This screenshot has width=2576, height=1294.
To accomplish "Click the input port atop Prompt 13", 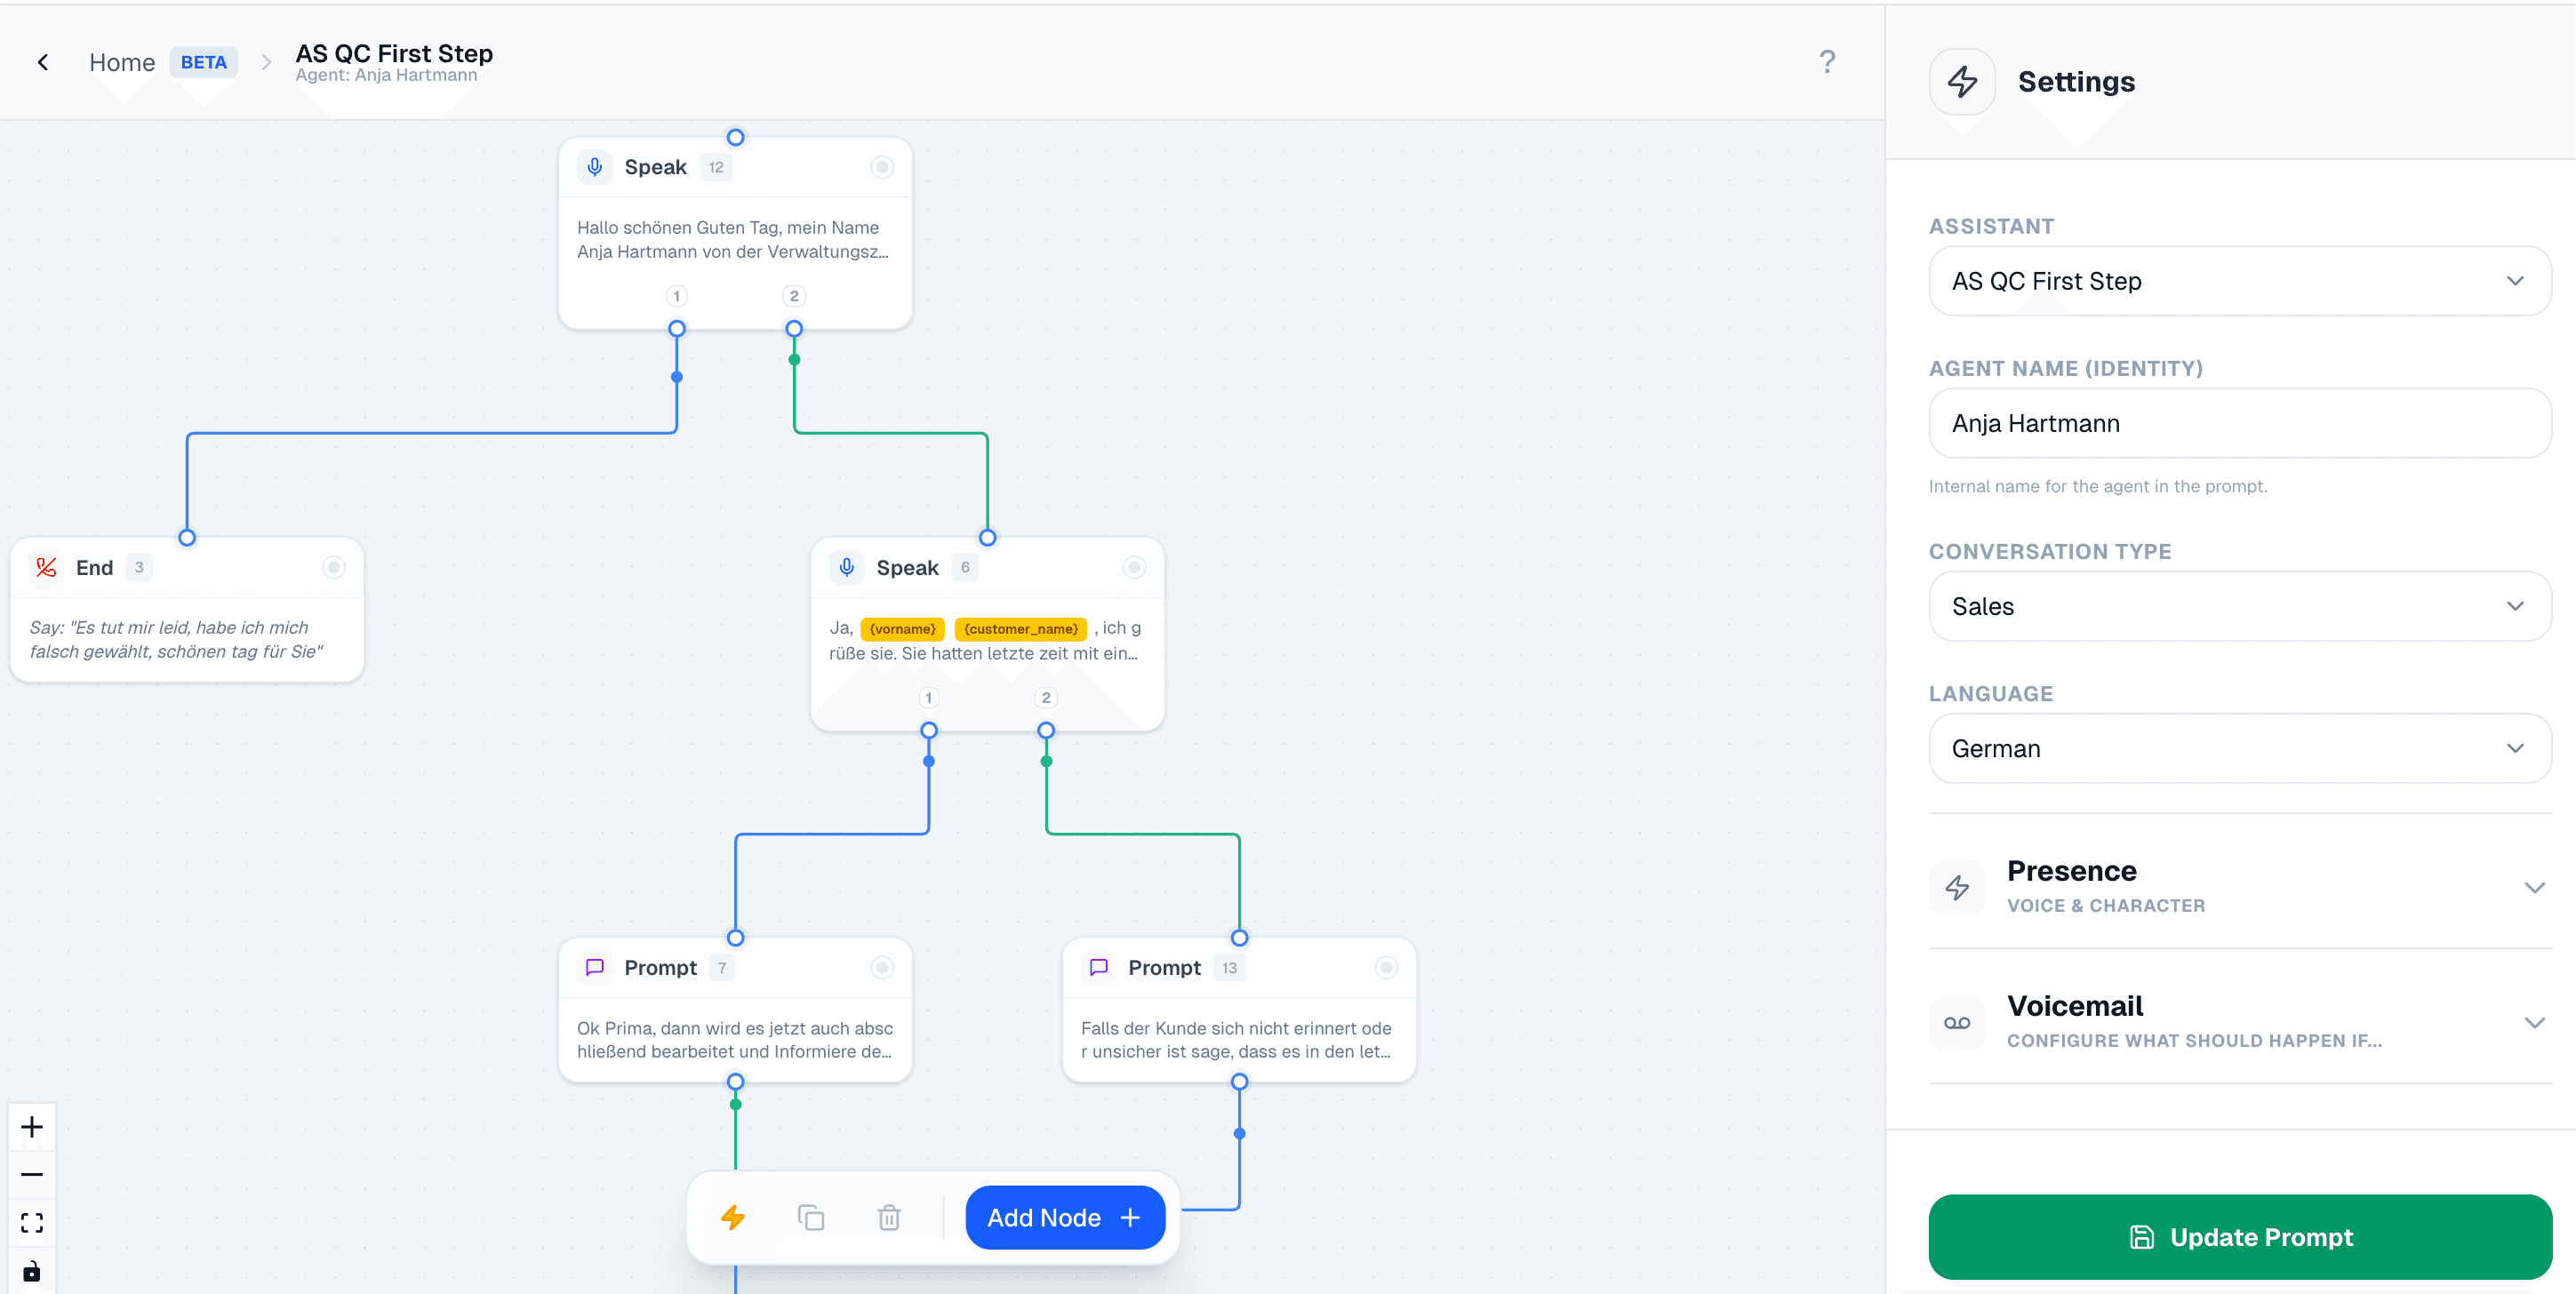I will [1239, 938].
